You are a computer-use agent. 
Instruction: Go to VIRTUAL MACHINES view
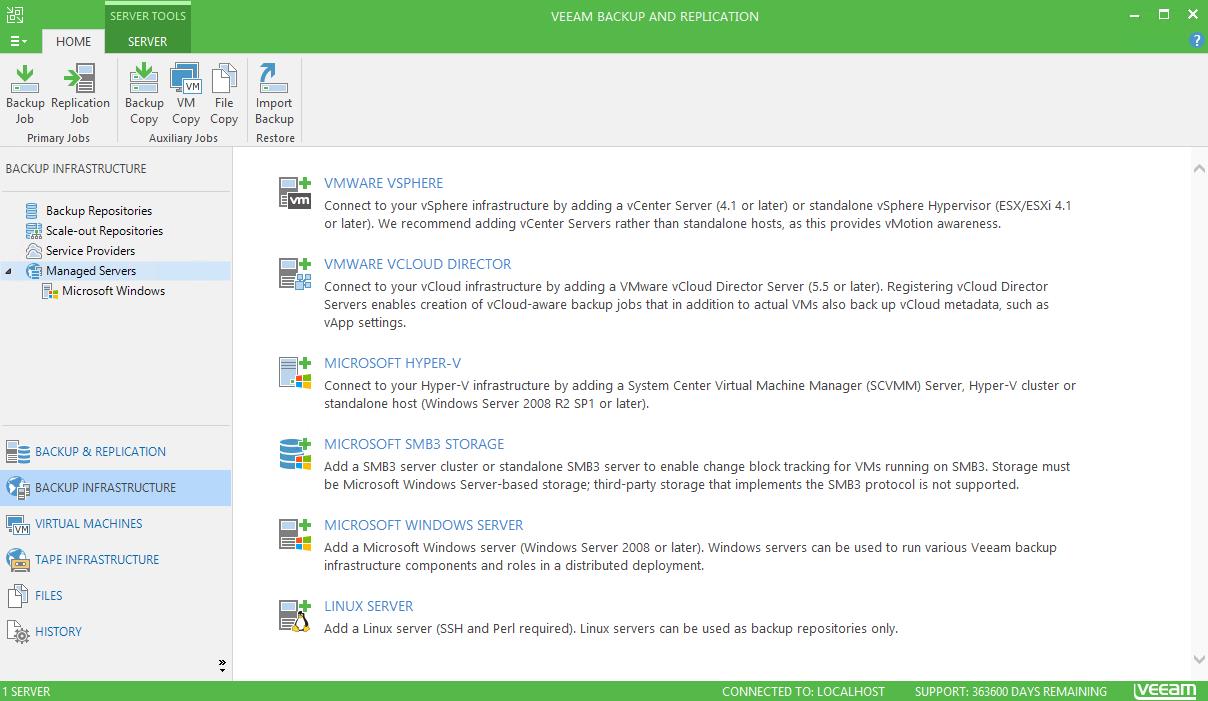pos(88,524)
